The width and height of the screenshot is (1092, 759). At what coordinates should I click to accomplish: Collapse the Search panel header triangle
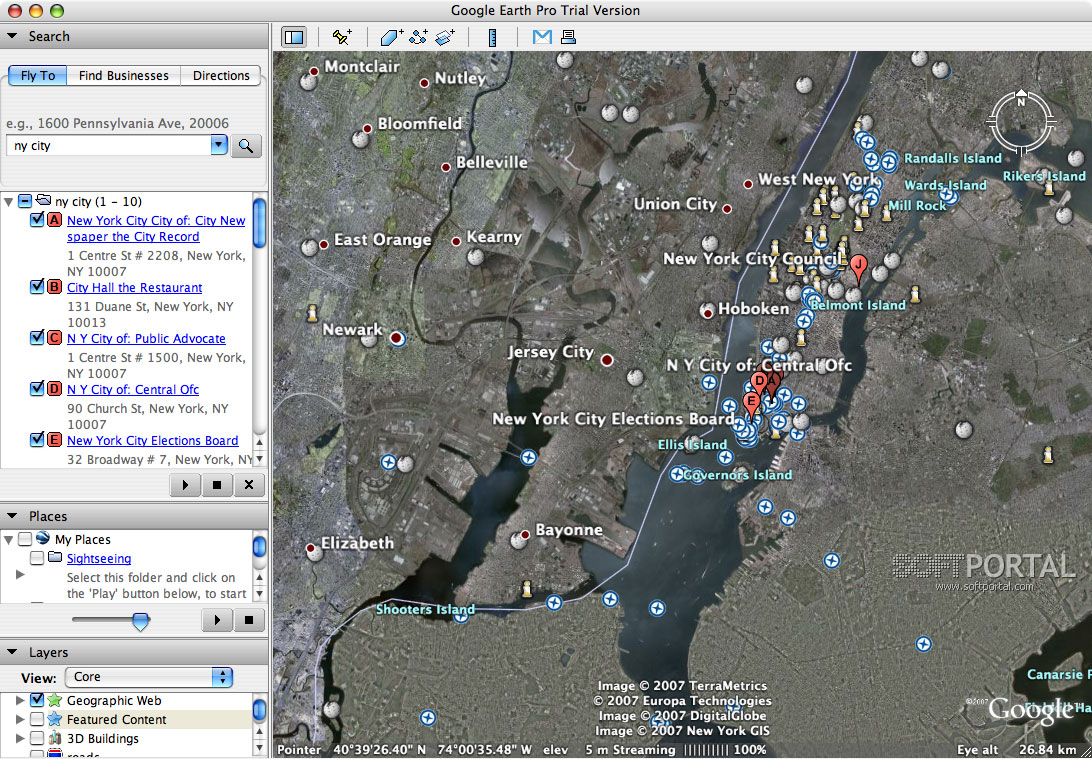coord(13,36)
